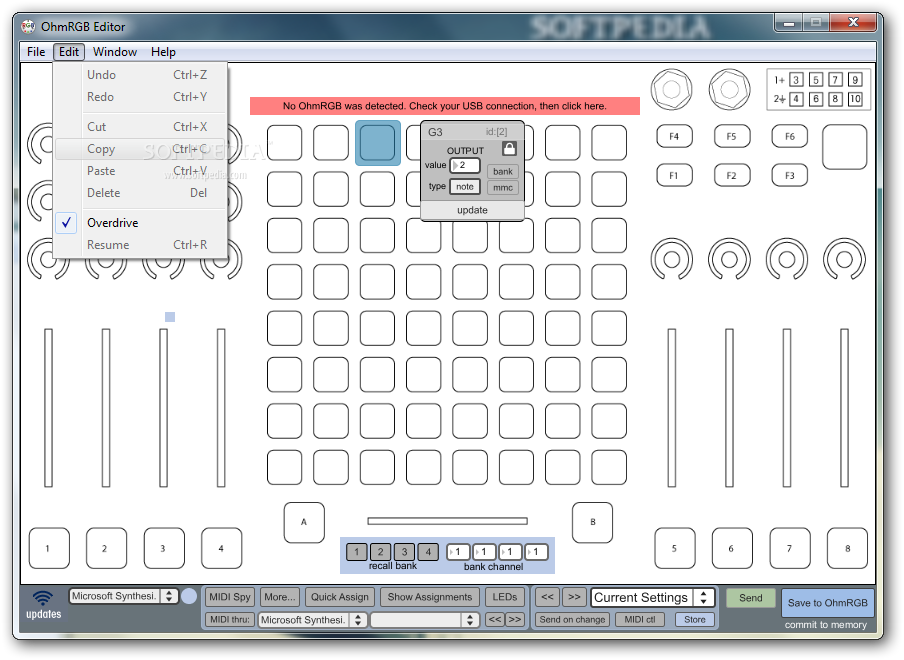Toggle channel box 9 in top right
Screen dimensions: 904x660
click(x=855, y=80)
